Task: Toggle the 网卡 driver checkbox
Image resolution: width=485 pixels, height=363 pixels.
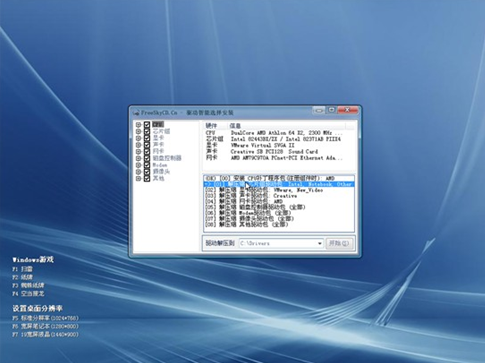Action: click(x=147, y=151)
